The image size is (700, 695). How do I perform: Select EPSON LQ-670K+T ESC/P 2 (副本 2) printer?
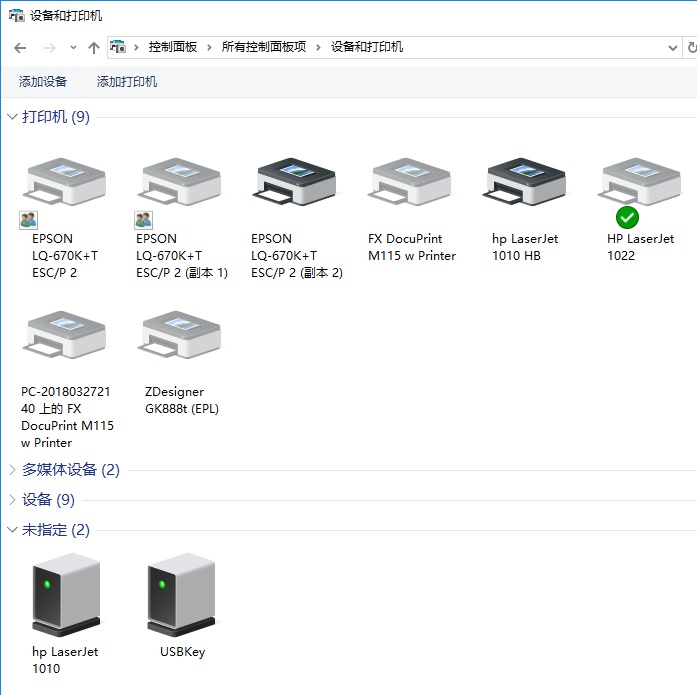click(x=296, y=187)
